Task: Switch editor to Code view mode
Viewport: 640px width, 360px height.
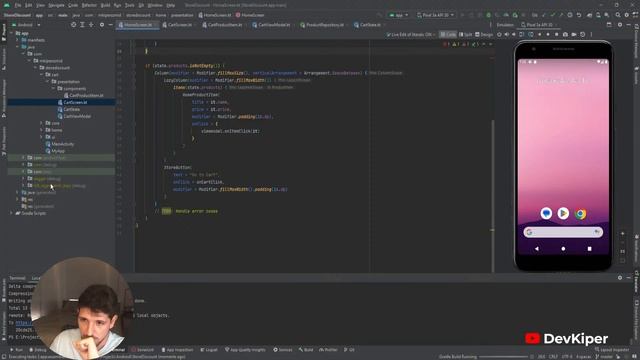Action: point(448,35)
